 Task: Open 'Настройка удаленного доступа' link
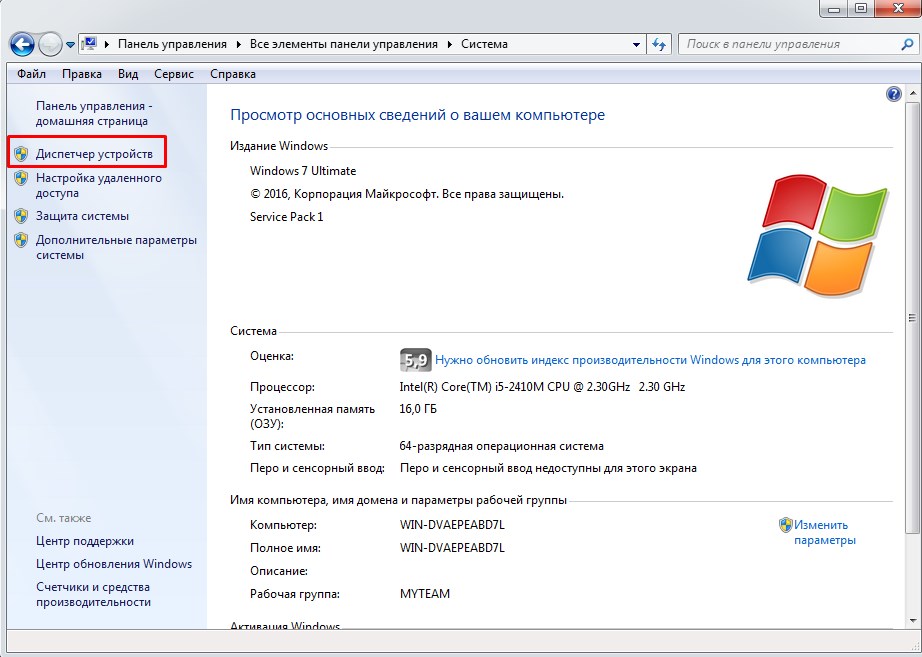pyautogui.click(x=99, y=185)
